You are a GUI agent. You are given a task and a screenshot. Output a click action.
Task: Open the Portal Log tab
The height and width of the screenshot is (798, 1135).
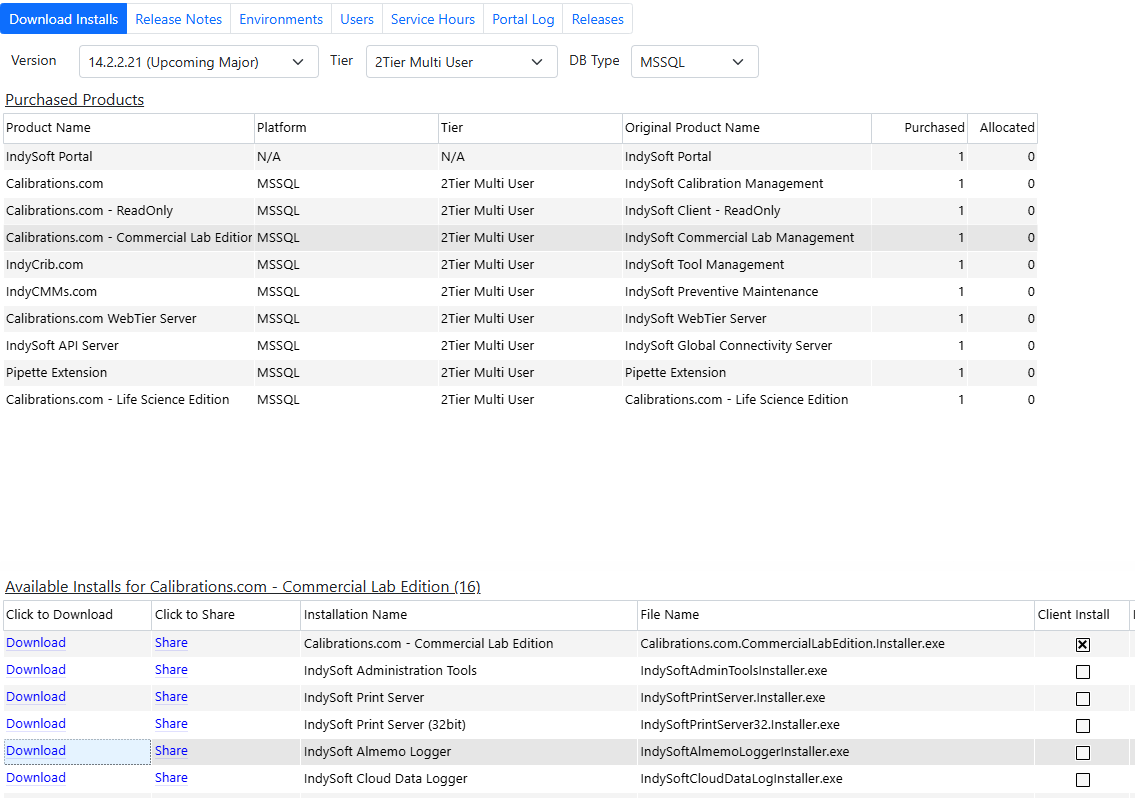click(523, 19)
